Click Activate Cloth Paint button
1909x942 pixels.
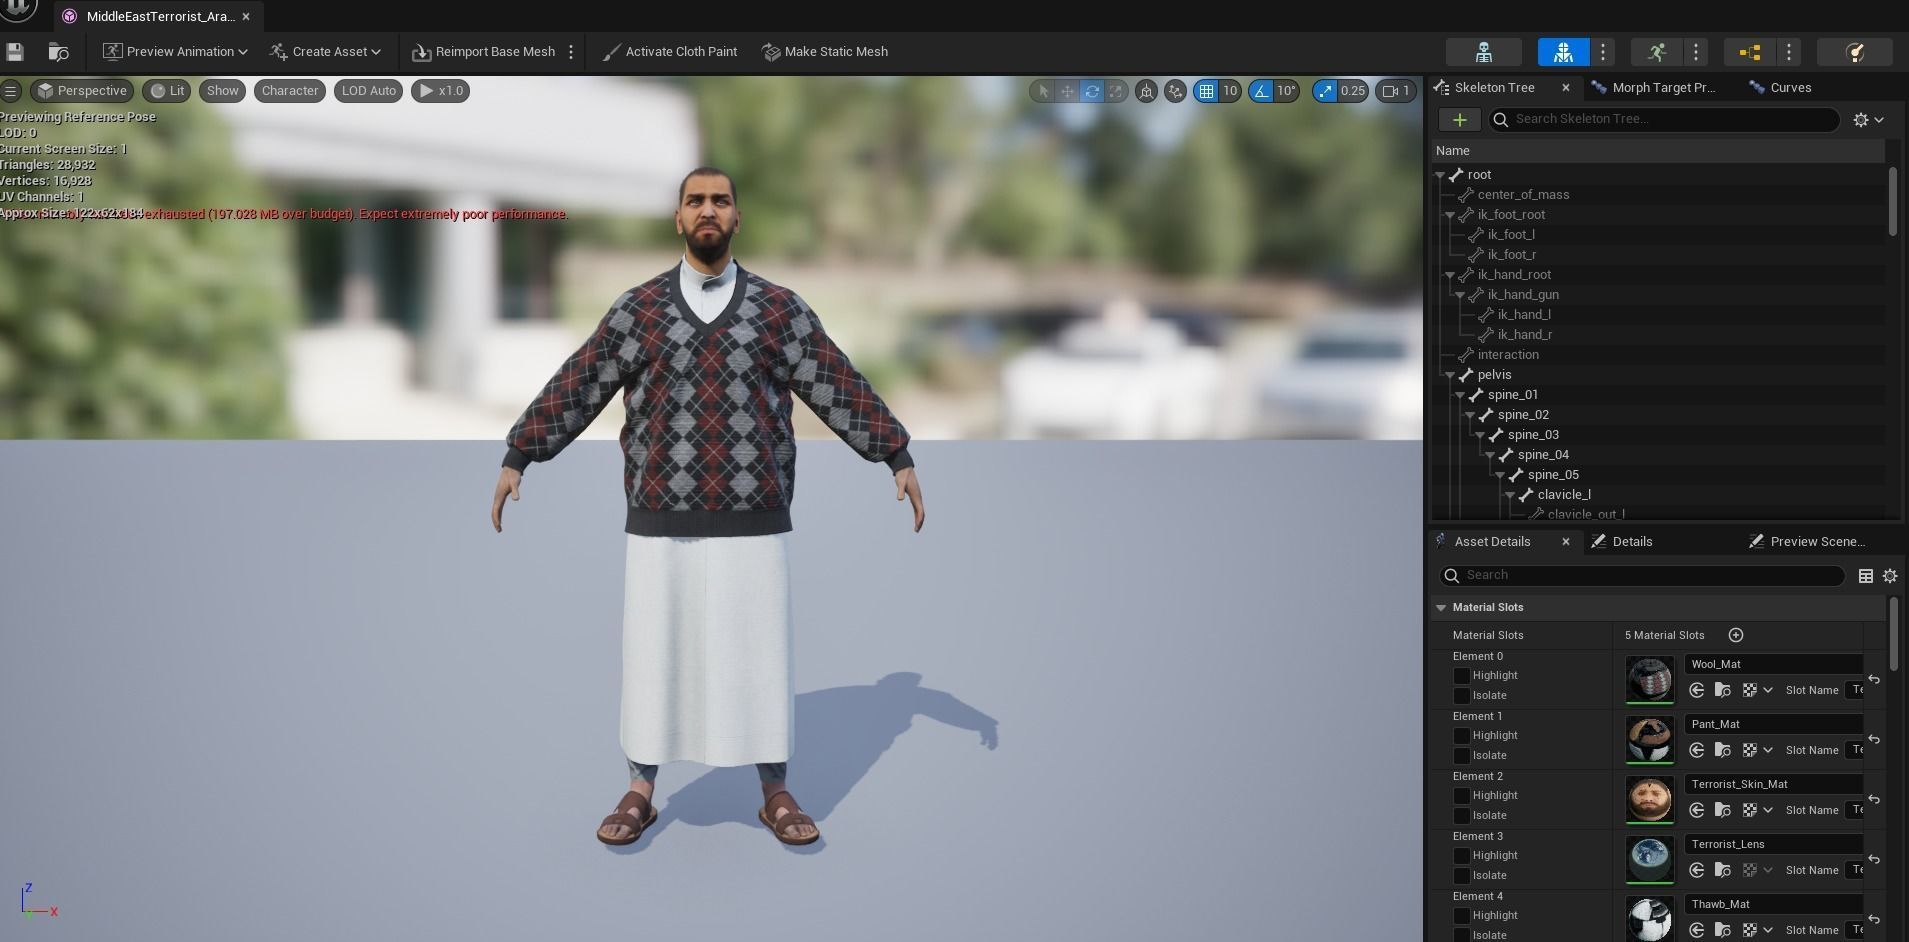[670, 51]
